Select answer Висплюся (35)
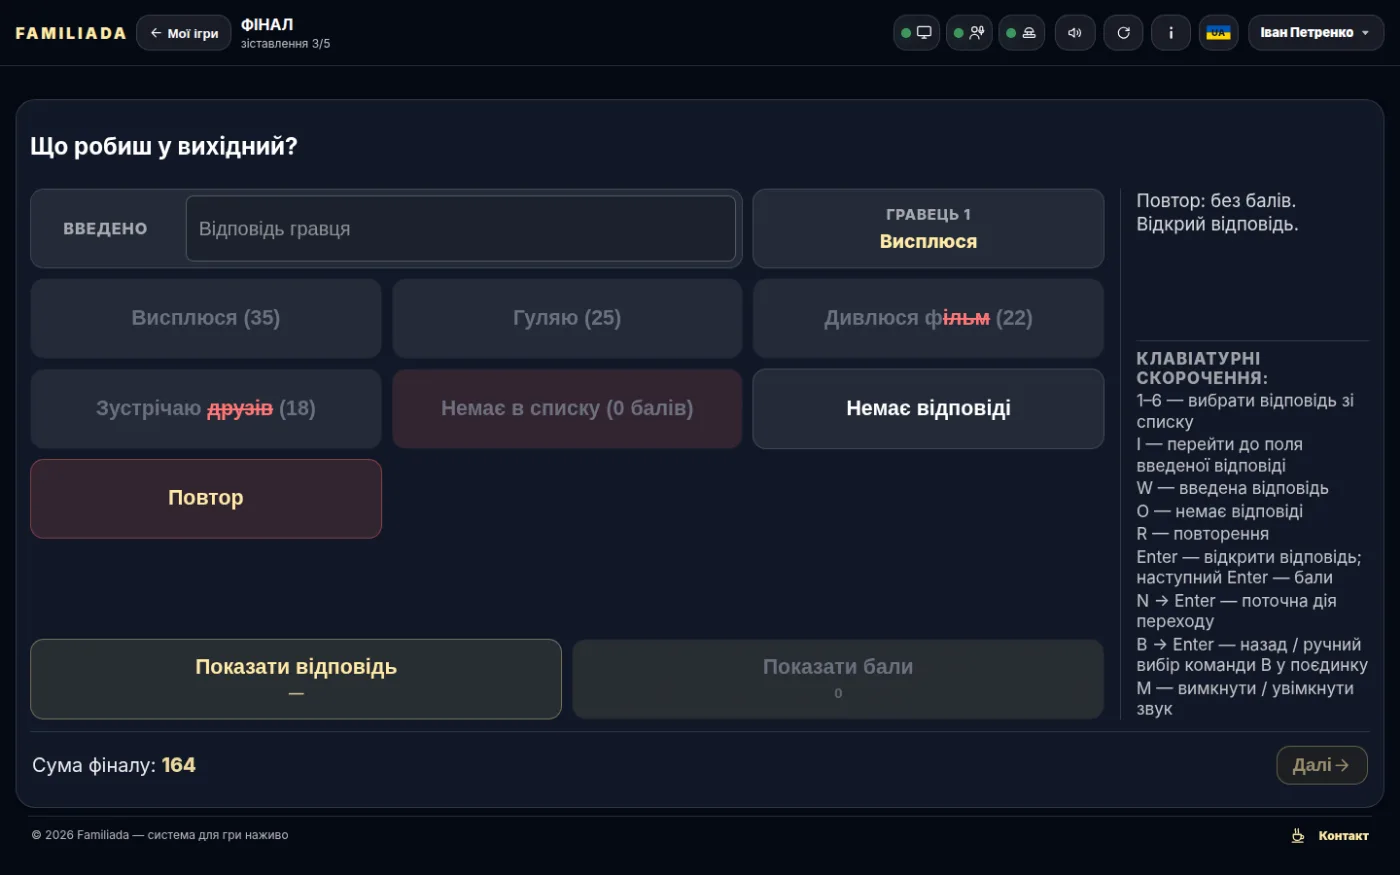 [206, 318]
